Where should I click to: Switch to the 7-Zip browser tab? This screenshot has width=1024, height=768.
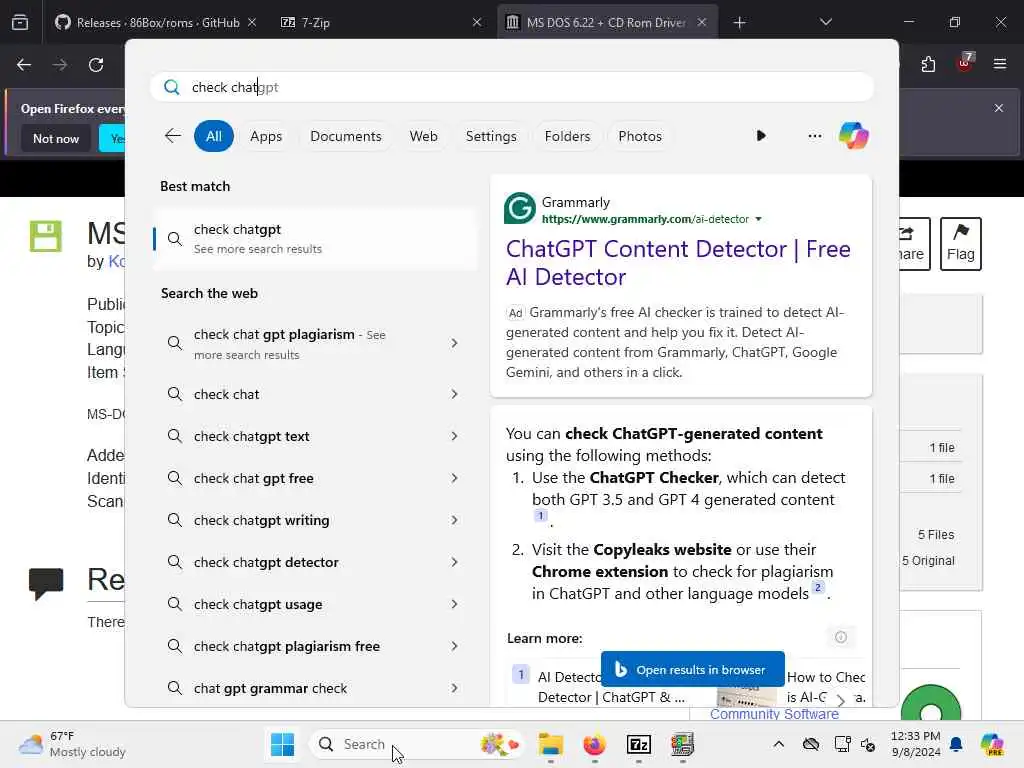pos(381,23)
